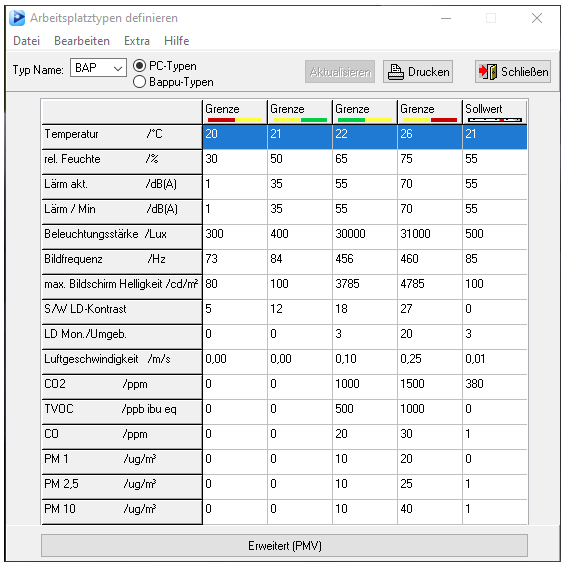Screen dimensions: 565x567
Task: Open the Bearbeiten menu
Action: click(x=82, y=41)
